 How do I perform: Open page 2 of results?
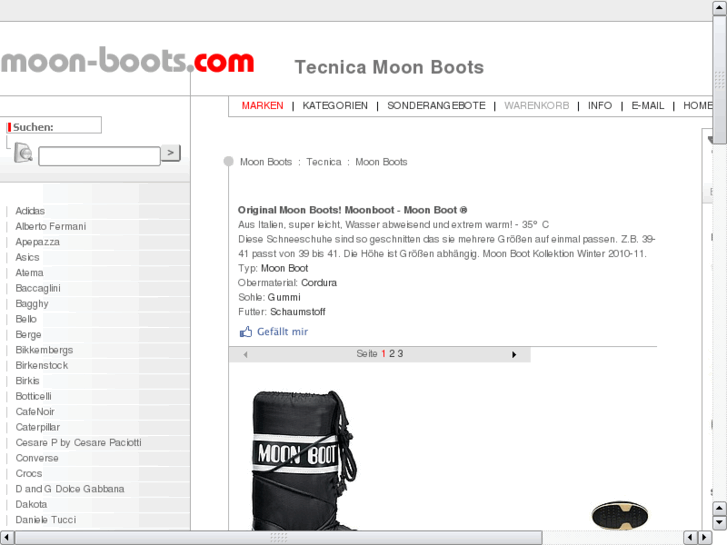coord(392,354)
